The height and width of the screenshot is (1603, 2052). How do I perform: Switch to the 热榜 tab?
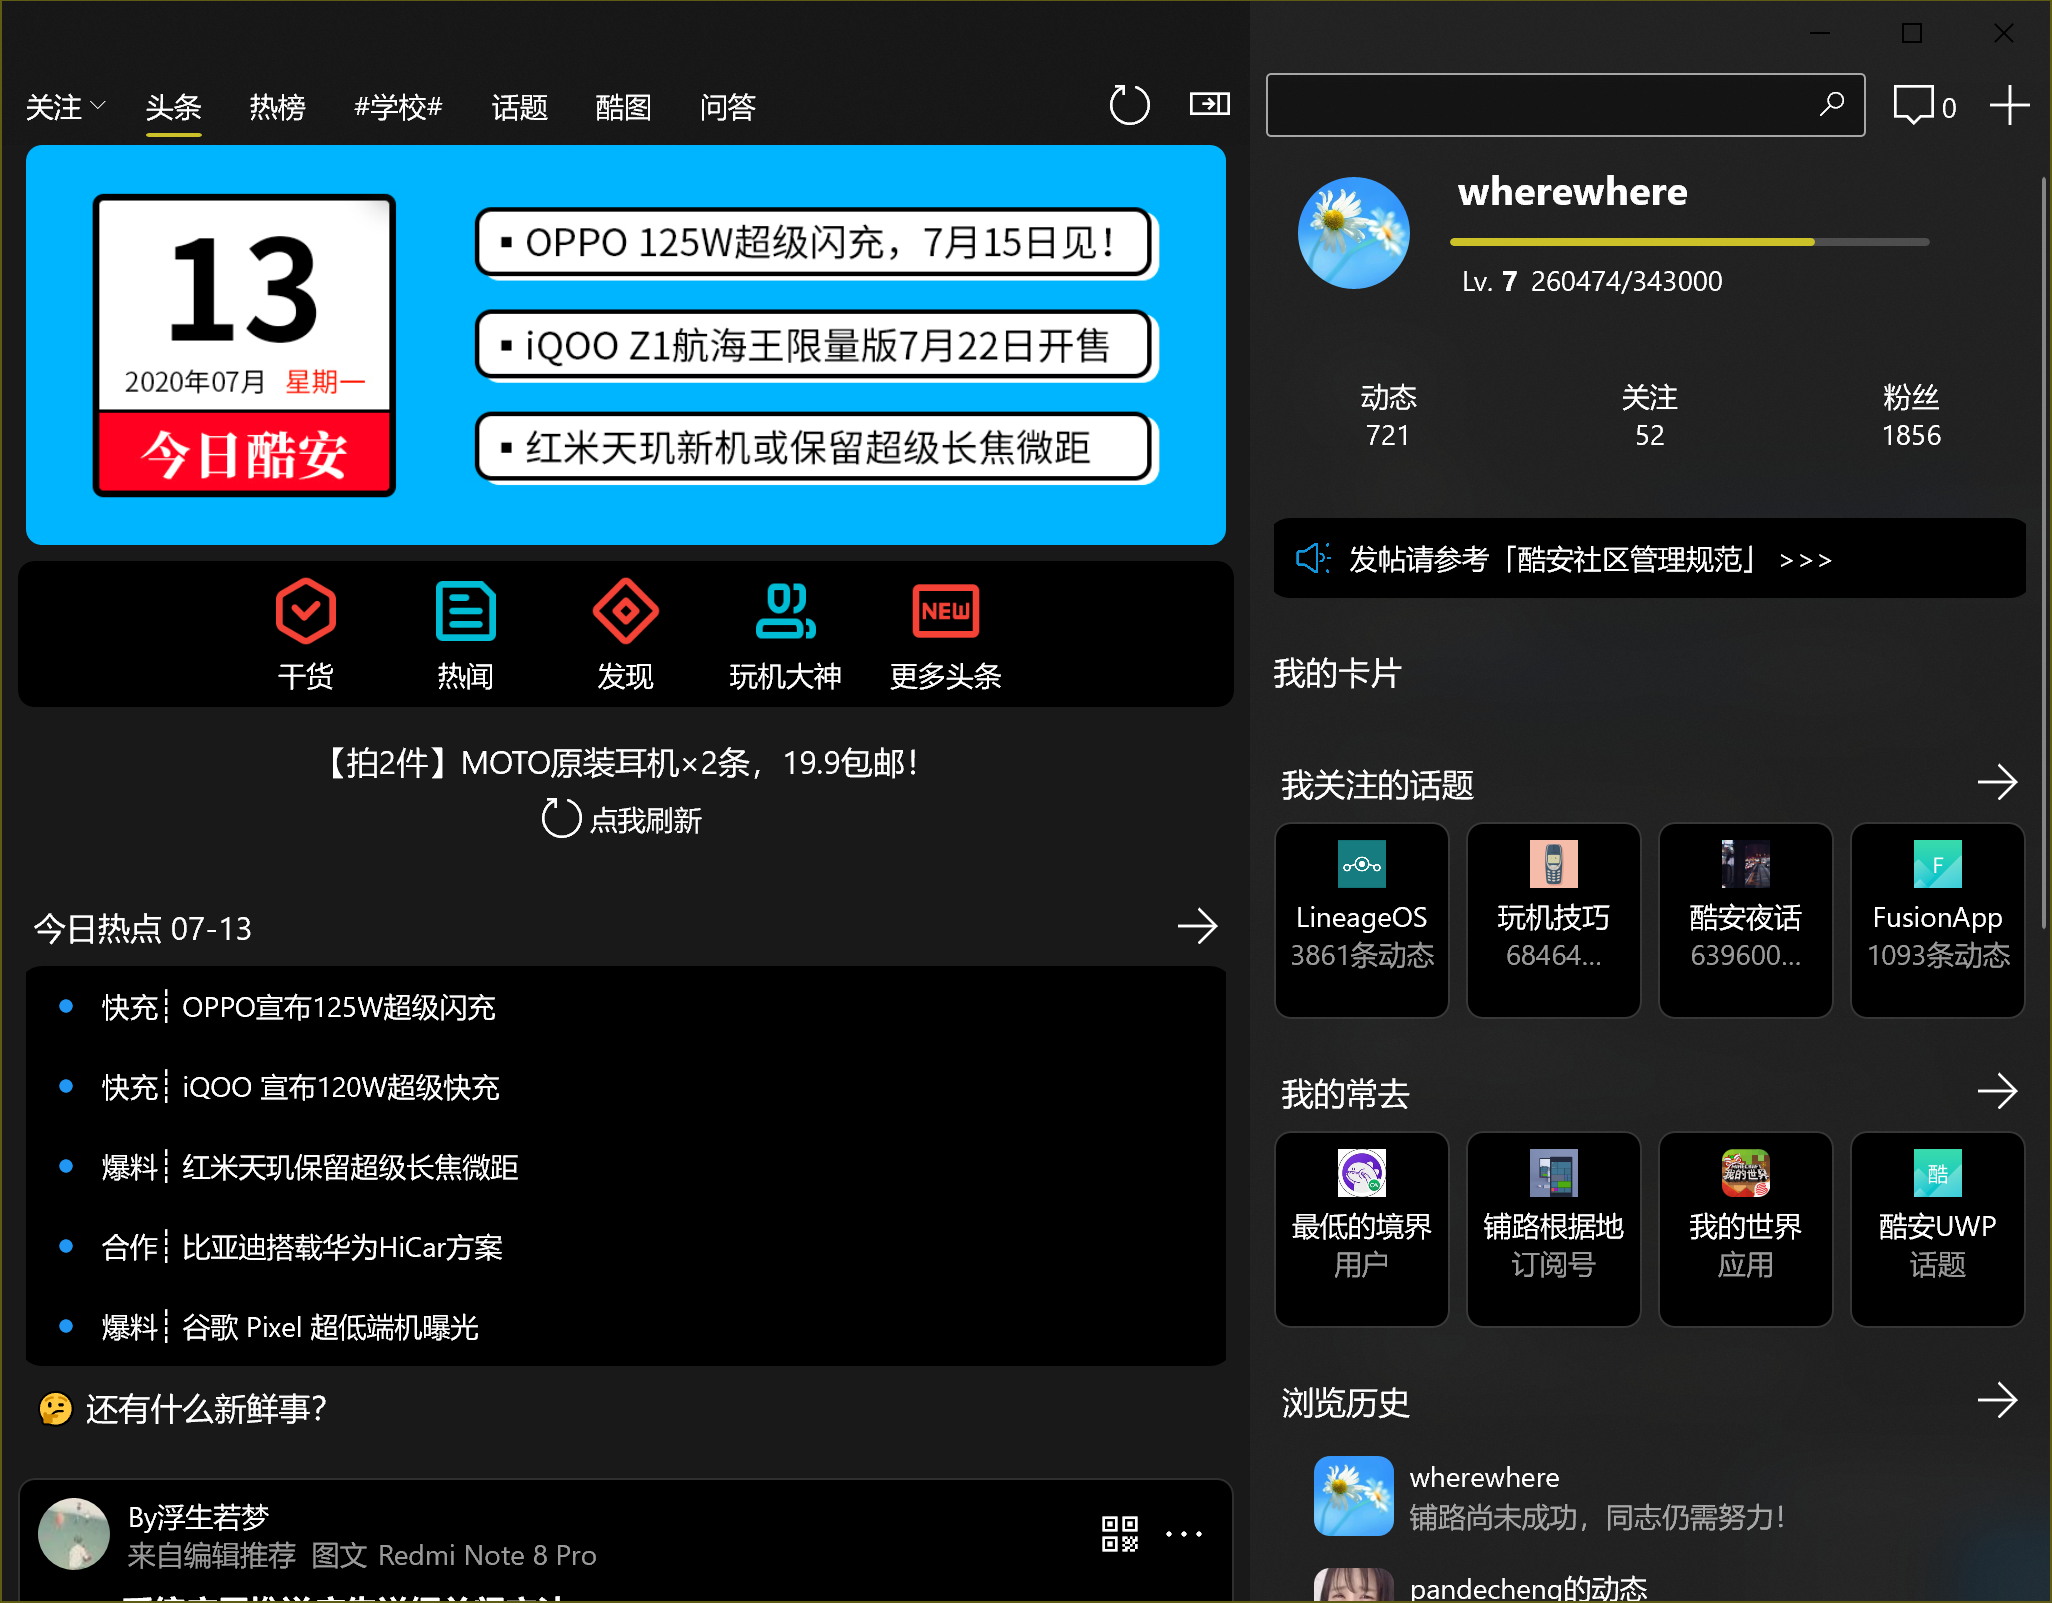tap(277, 107)
